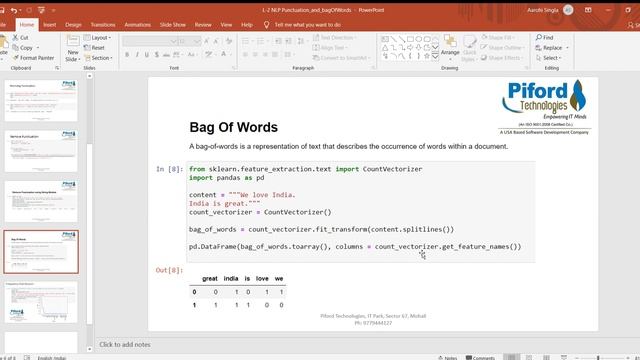Click the right arrow shape in gallery
This screenshot has width=640, height=360.
point(410,48)
